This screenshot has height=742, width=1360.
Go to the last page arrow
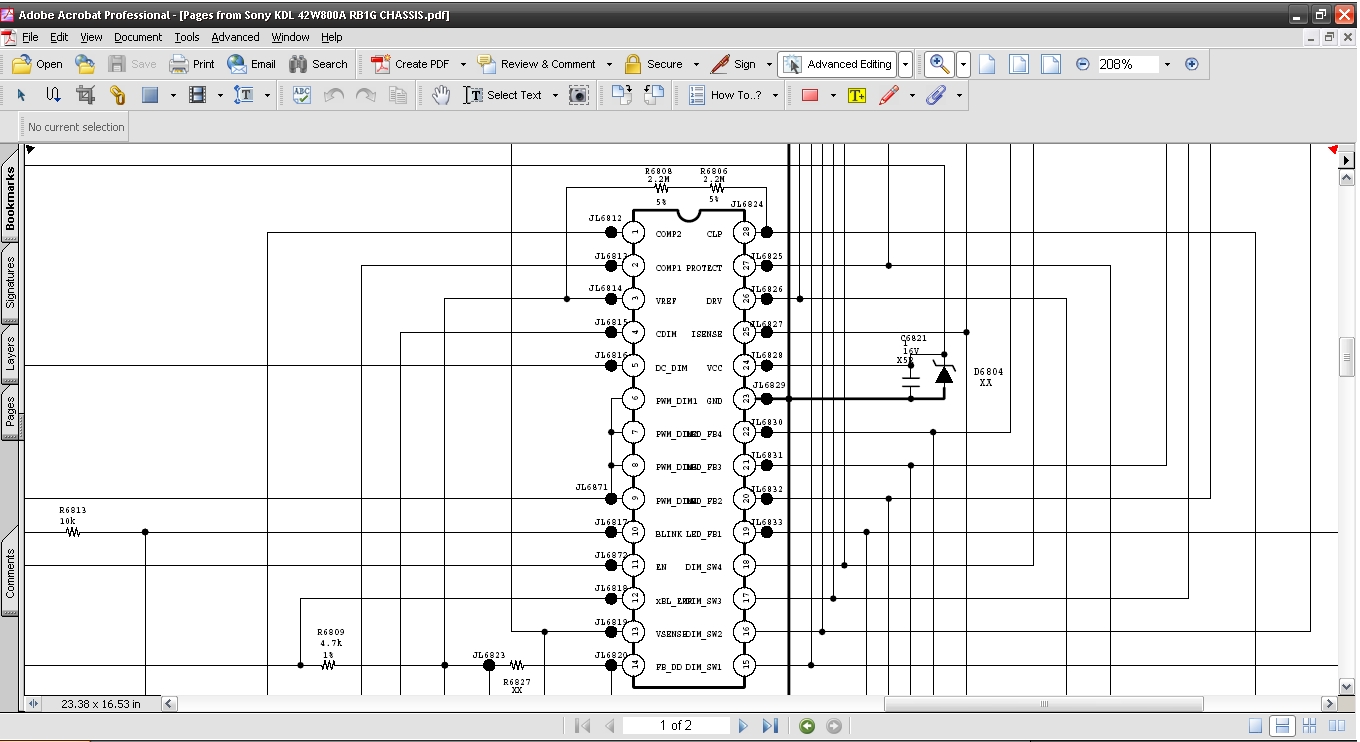(x=770, y=726)
